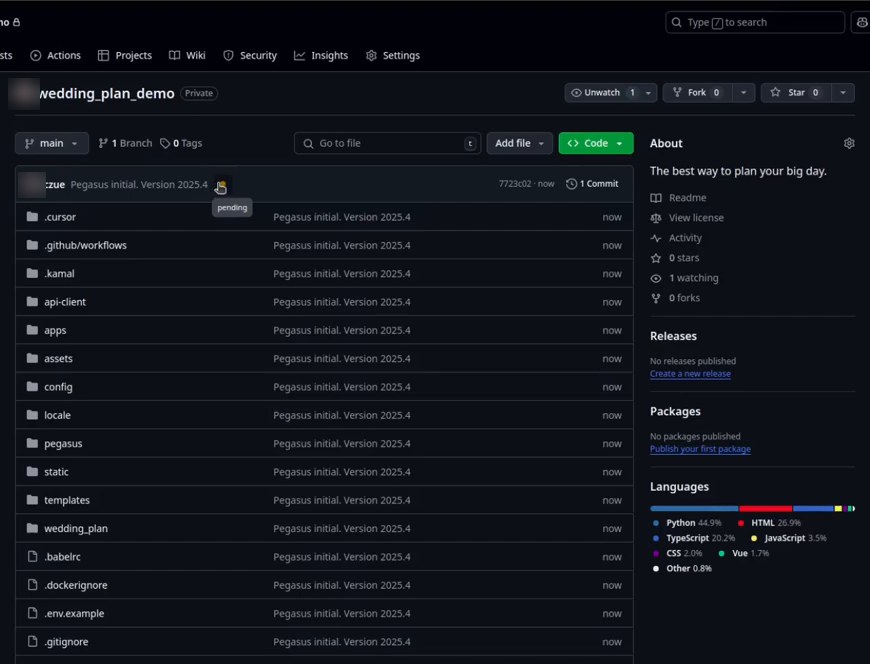The width and height of the screenshot is (870, 664).
Task: Open the api-client folder
Action: click(65, 302)
